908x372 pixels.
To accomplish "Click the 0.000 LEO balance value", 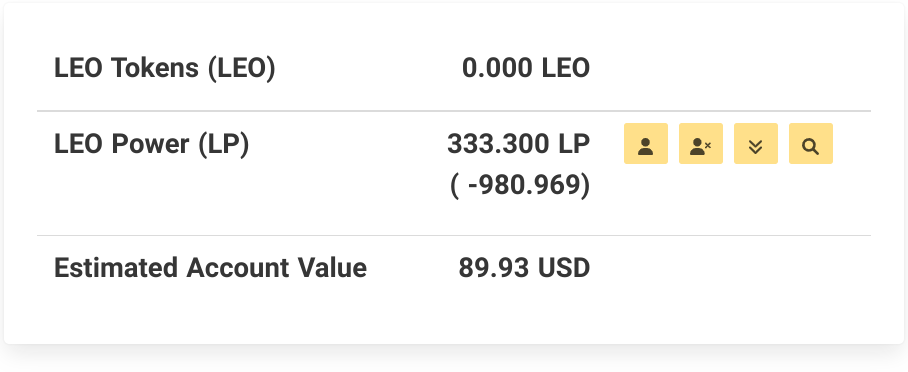I will click(526, 68).
